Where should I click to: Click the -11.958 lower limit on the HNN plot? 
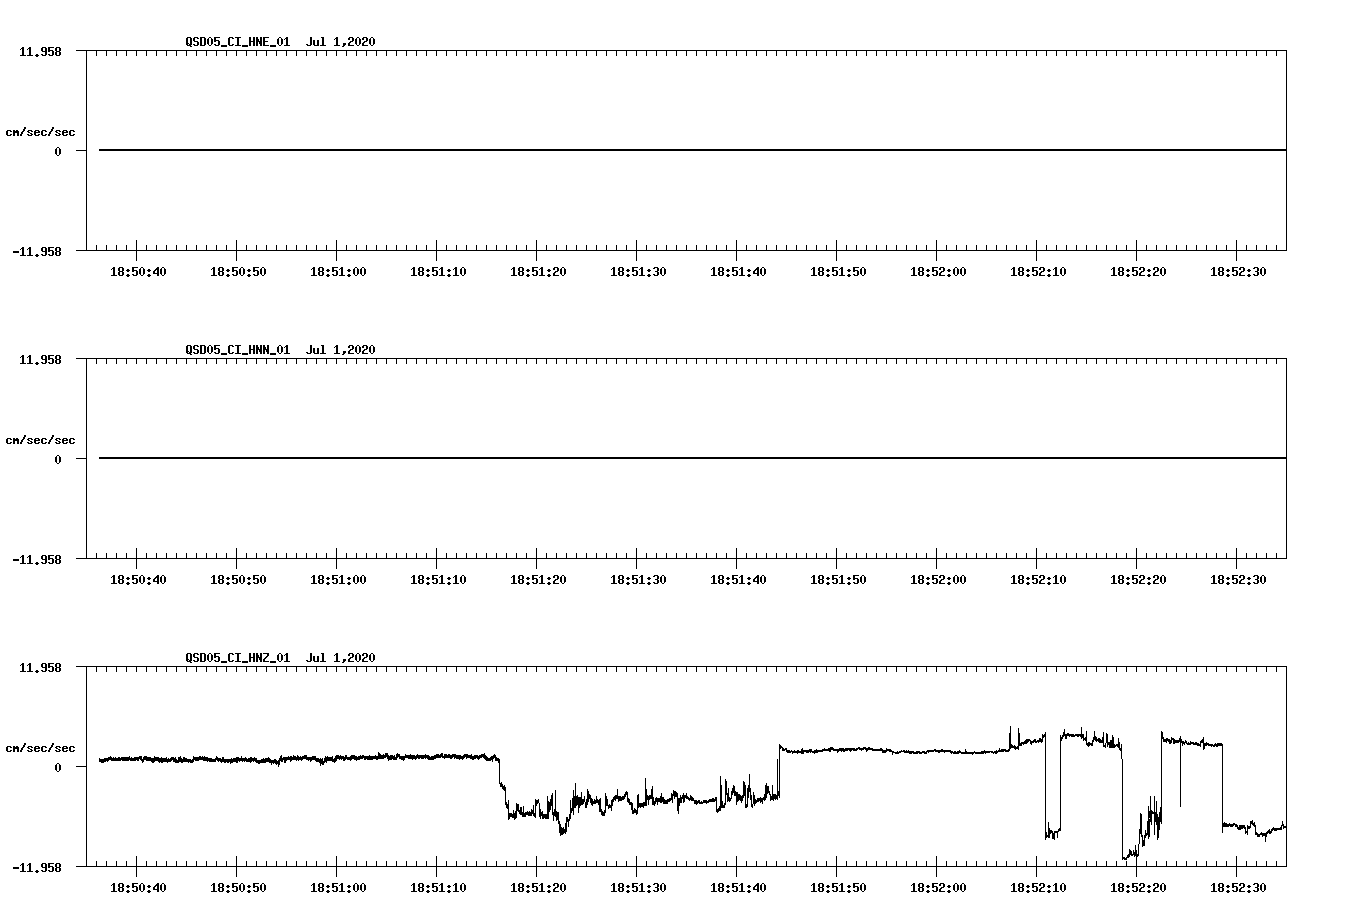(x=36, y=560)
